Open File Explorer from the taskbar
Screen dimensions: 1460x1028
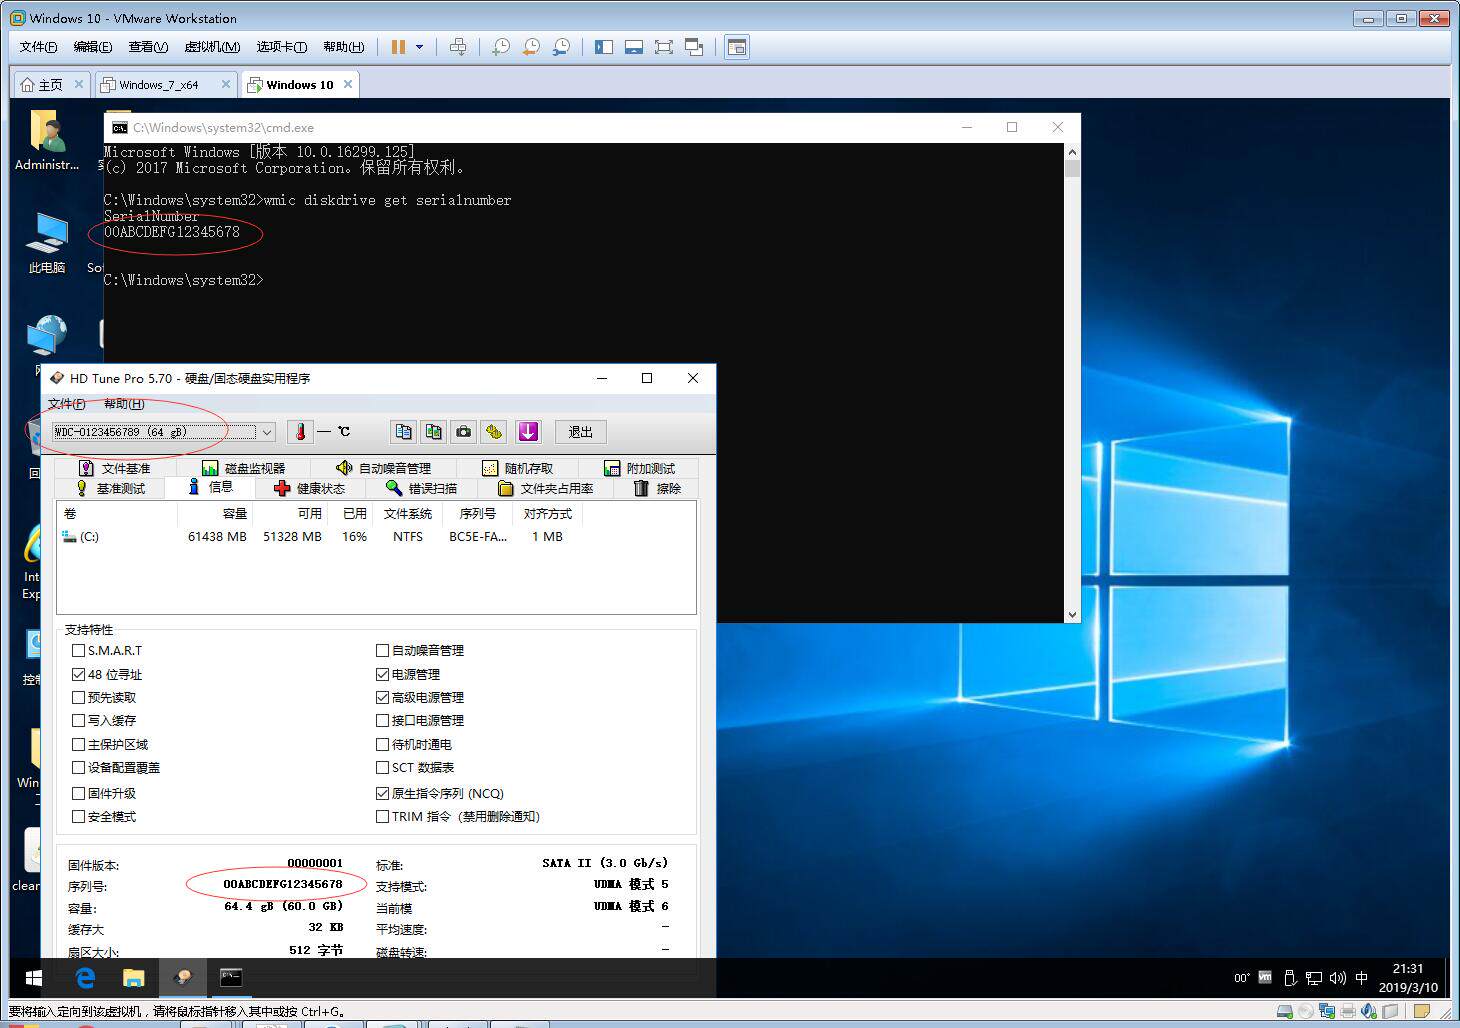click(133, 977)
